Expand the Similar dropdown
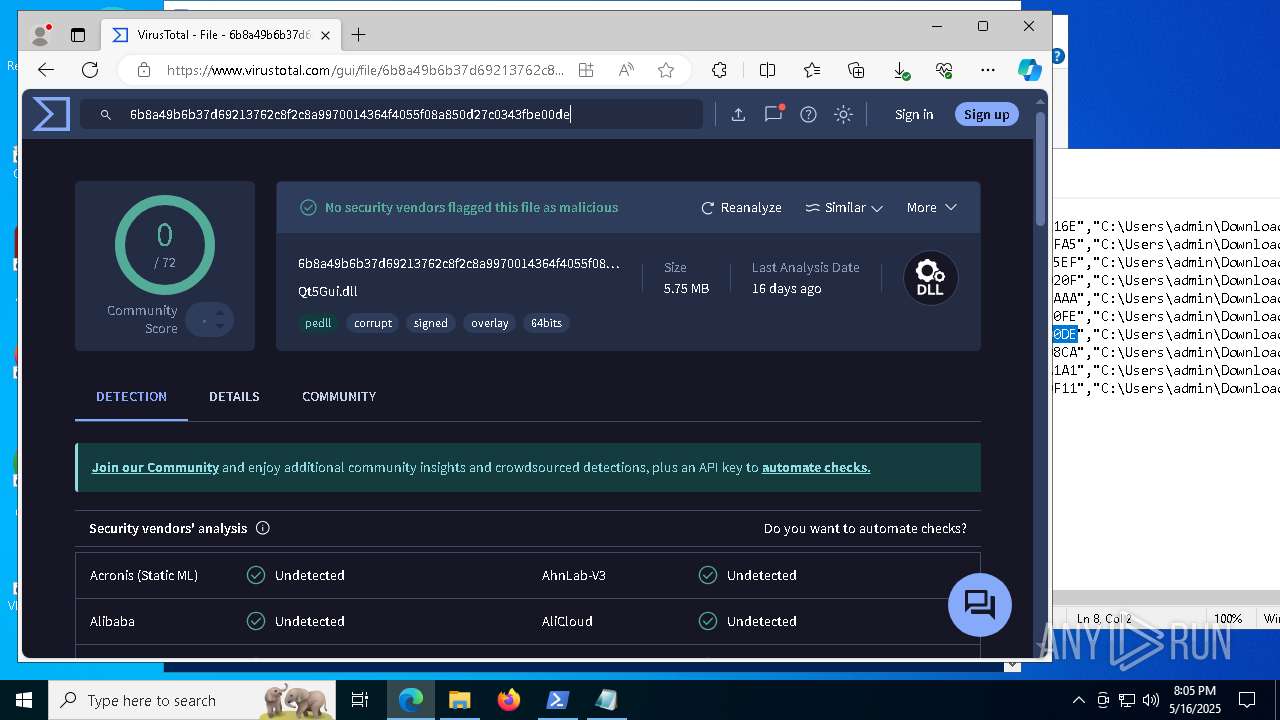Image resolution: width=1280 pixels, height=720 pixels. [x=844, y=208]
